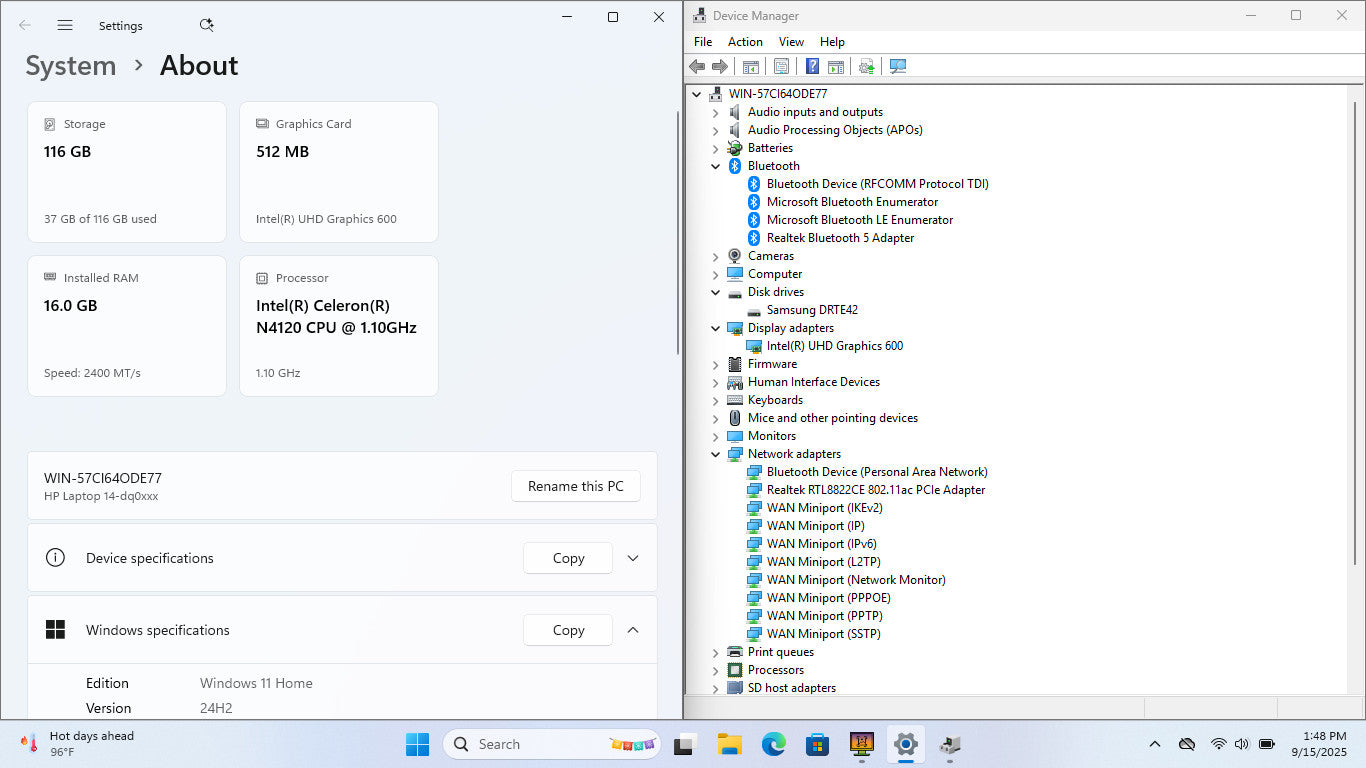1366x768 pixels.
Task: Open the Action menu in Device Manager
Action: 745,42
